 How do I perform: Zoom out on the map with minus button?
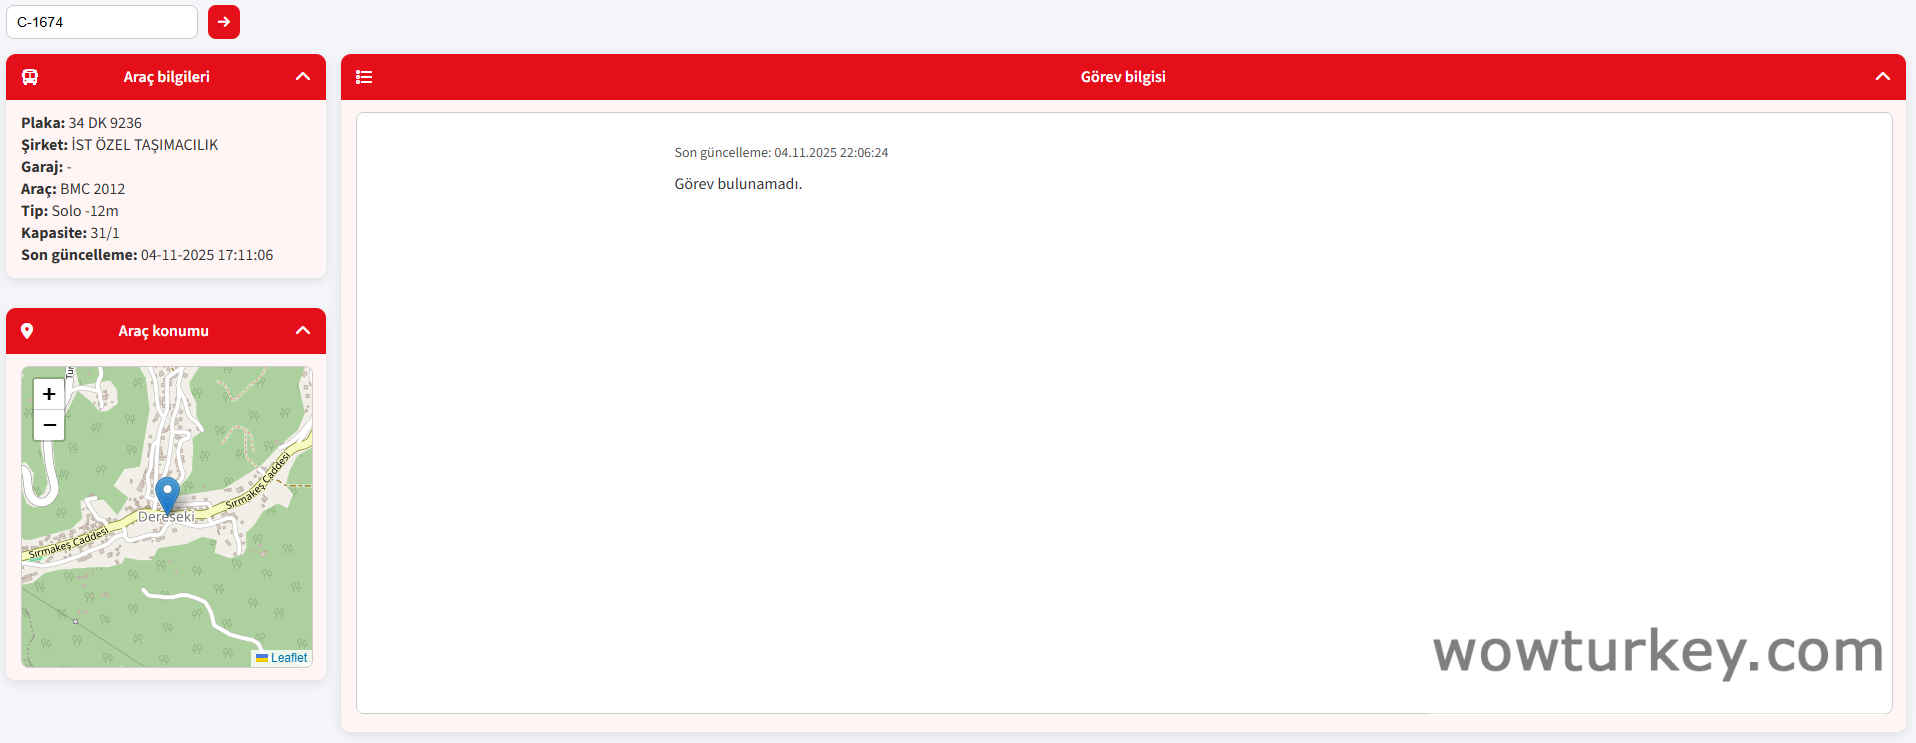49,425
